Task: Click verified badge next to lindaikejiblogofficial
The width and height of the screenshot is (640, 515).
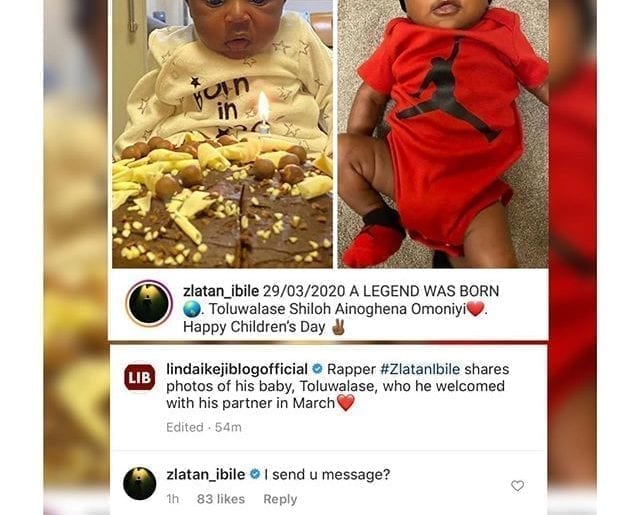Action: click(317, 369)
